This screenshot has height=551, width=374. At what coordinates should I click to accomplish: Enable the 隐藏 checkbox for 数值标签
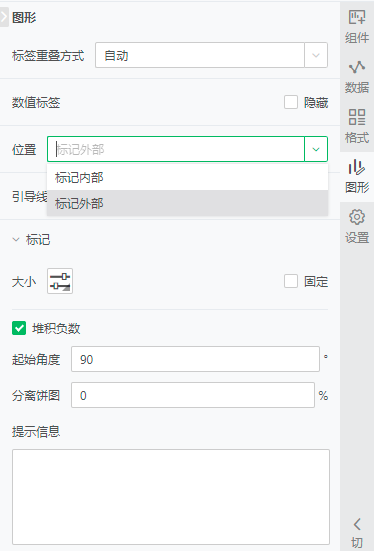[x=291, y=102]
